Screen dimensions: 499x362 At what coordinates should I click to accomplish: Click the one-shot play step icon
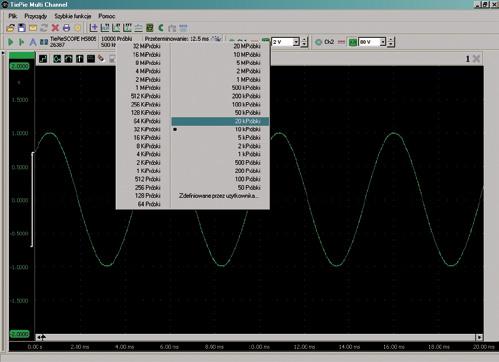22,42
